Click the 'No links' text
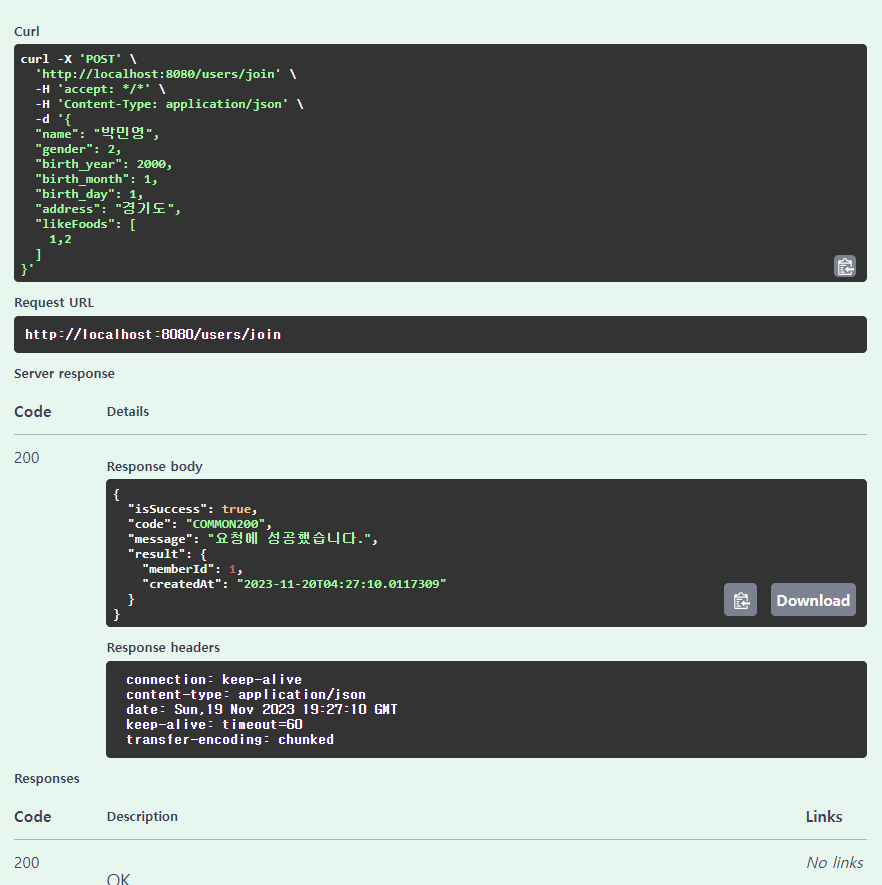This screenshot has width=882, height=885. tap(835, 862)
